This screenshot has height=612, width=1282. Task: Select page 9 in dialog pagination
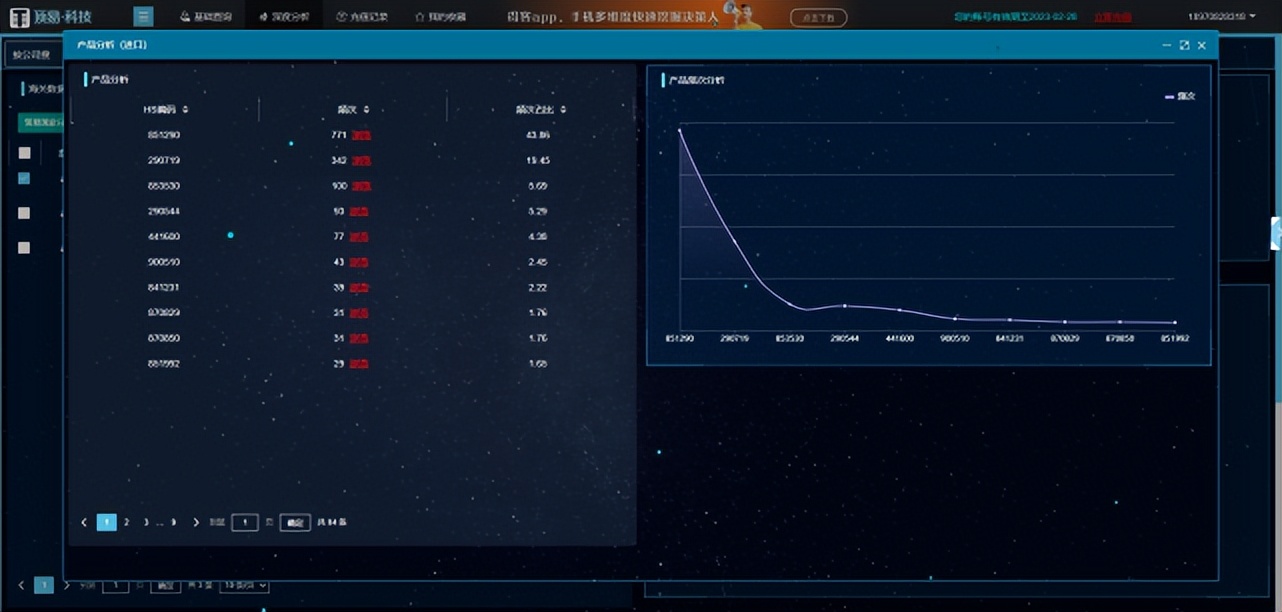(174, 522)
